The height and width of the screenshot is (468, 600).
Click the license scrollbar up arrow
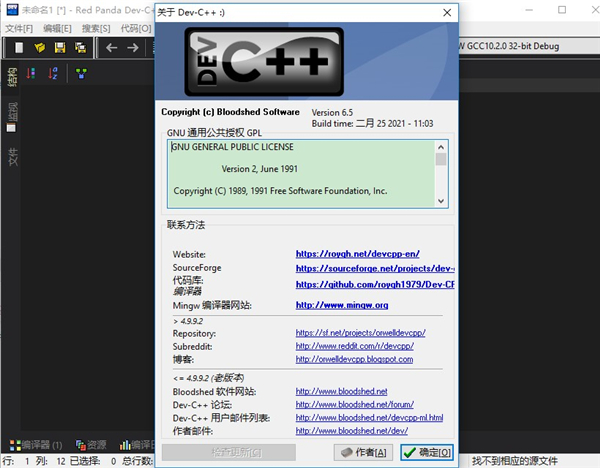coord(441,147)
